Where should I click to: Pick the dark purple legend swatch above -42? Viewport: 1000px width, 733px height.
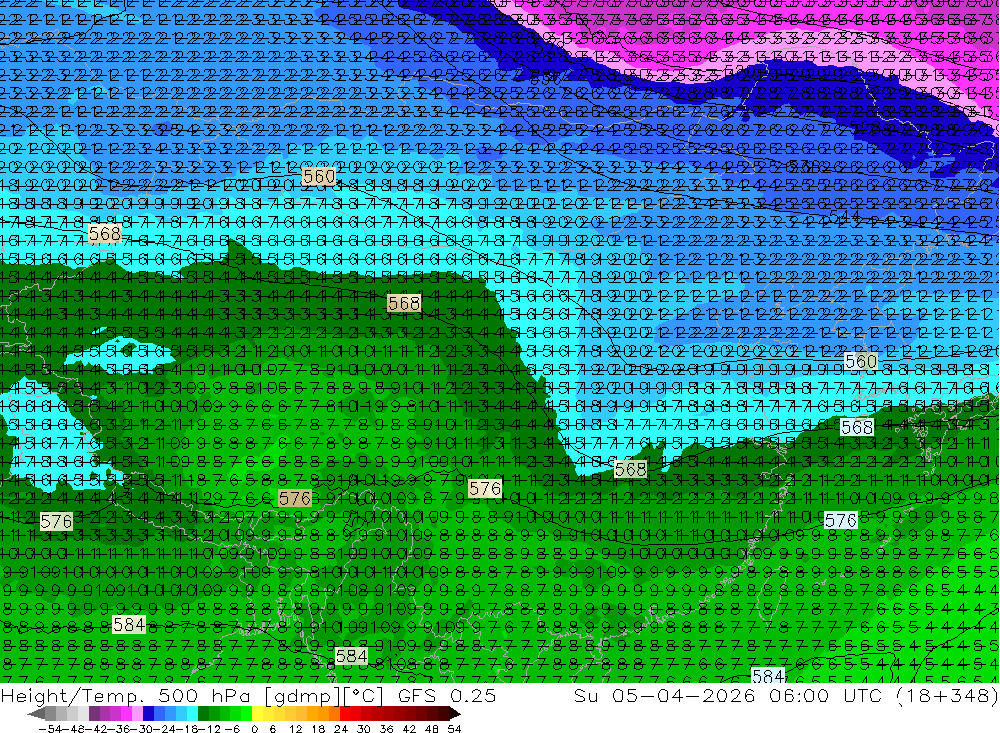[94, 714]
